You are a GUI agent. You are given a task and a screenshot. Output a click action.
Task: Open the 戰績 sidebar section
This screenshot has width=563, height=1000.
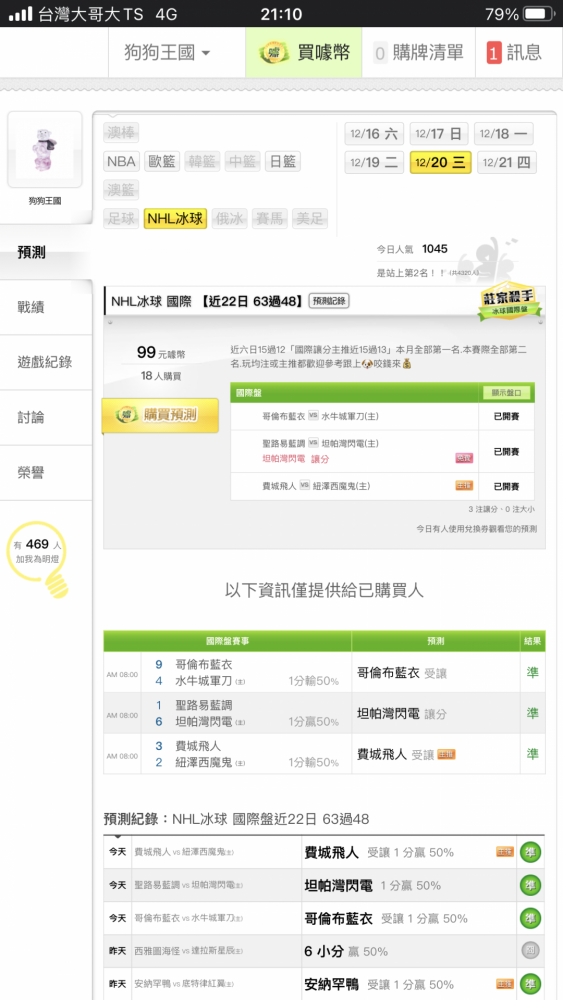point(46,307)
